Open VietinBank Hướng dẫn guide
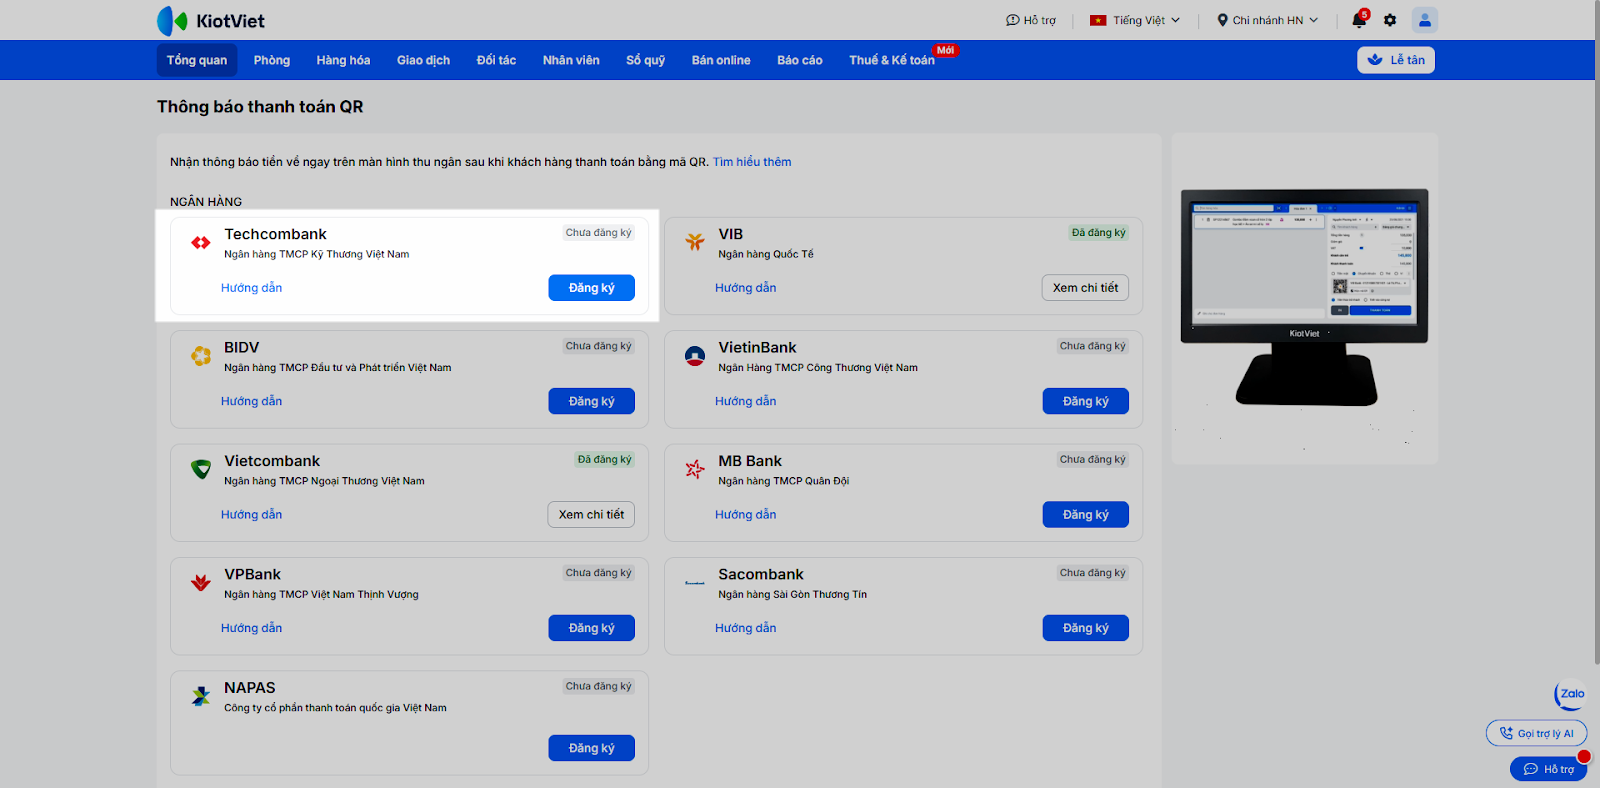 746,401
